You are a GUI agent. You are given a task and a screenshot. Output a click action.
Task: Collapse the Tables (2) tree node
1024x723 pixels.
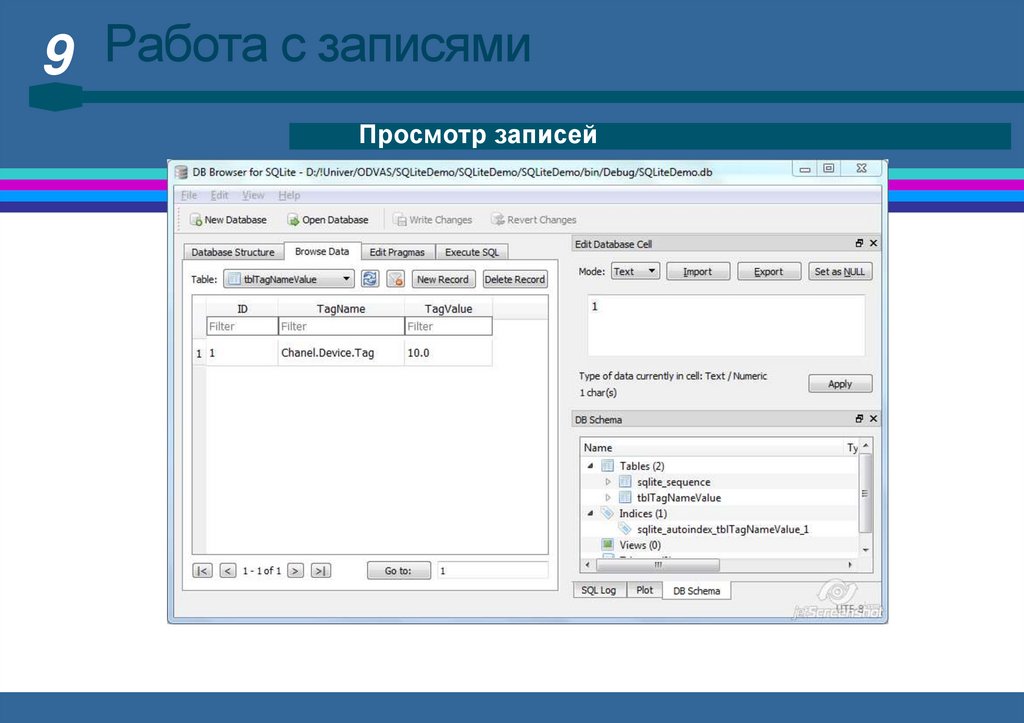[x=590, y=466]
